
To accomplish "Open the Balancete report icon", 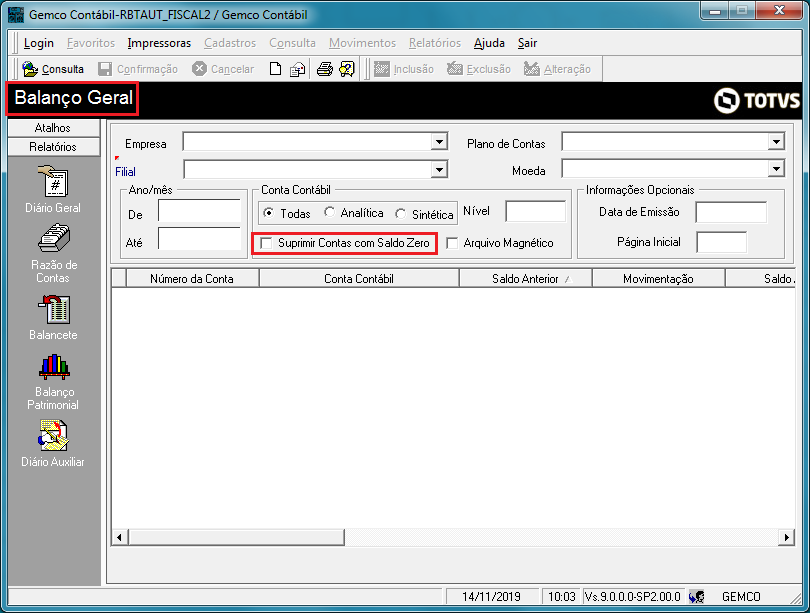I will 54,309.
